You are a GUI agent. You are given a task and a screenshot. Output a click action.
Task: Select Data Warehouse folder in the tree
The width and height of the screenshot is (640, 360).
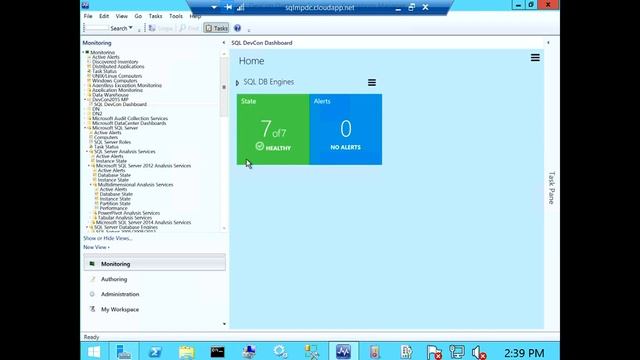tap(110, 95)
